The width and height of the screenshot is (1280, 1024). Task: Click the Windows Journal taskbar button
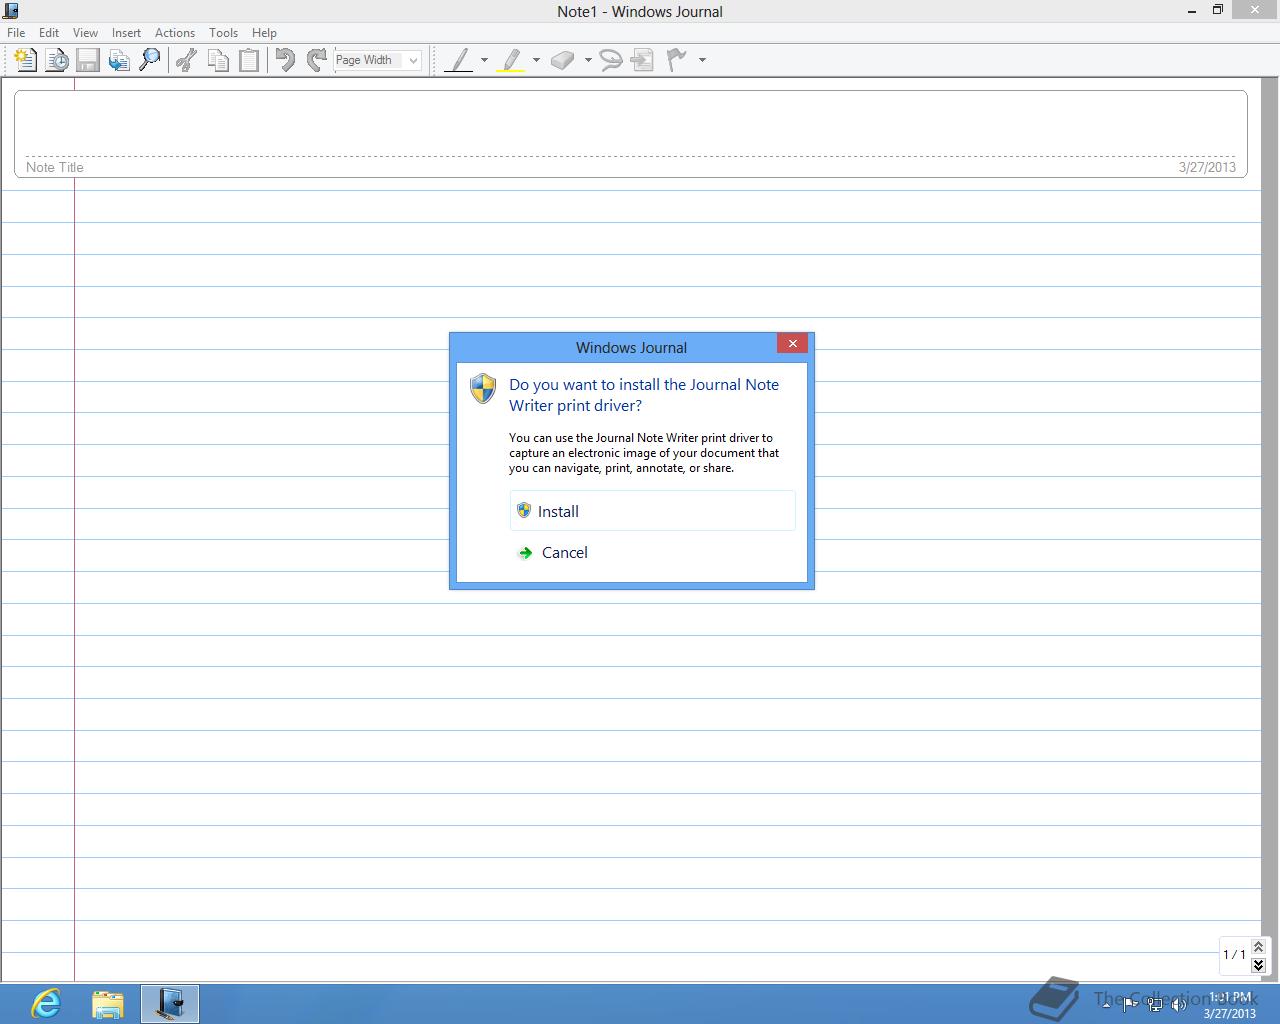pos(170,1003)
